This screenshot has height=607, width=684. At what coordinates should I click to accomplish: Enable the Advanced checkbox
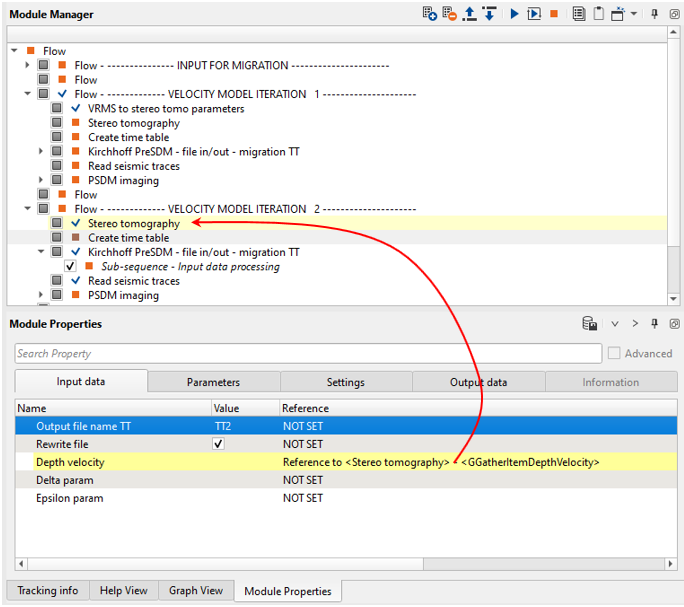(x=614, y=353)
